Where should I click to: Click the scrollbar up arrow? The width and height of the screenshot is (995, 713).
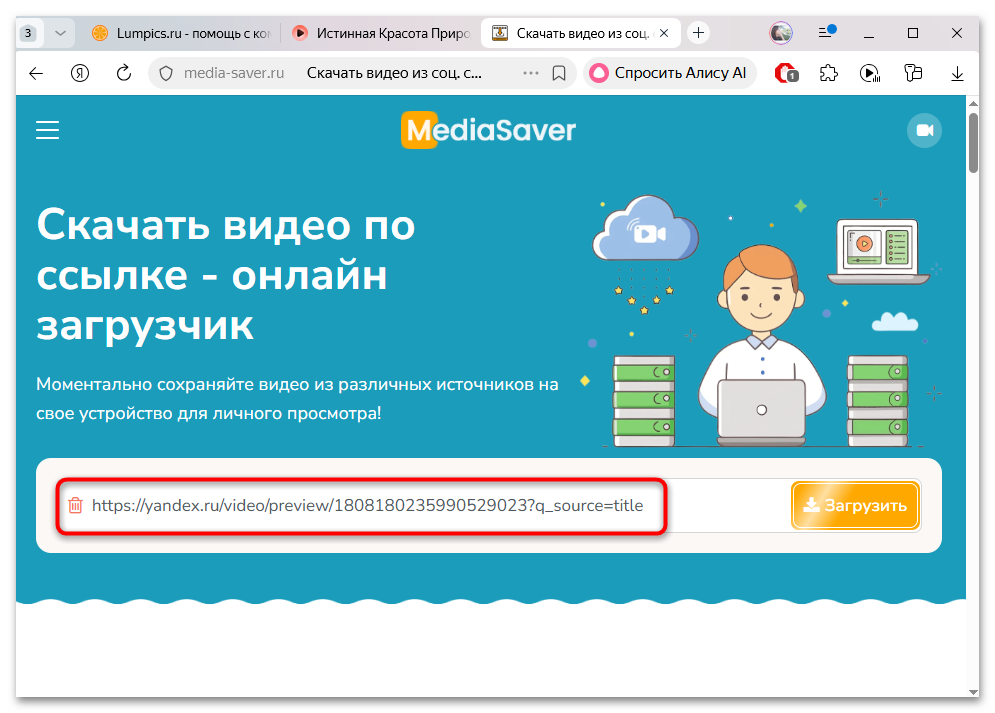click(973, 103)
